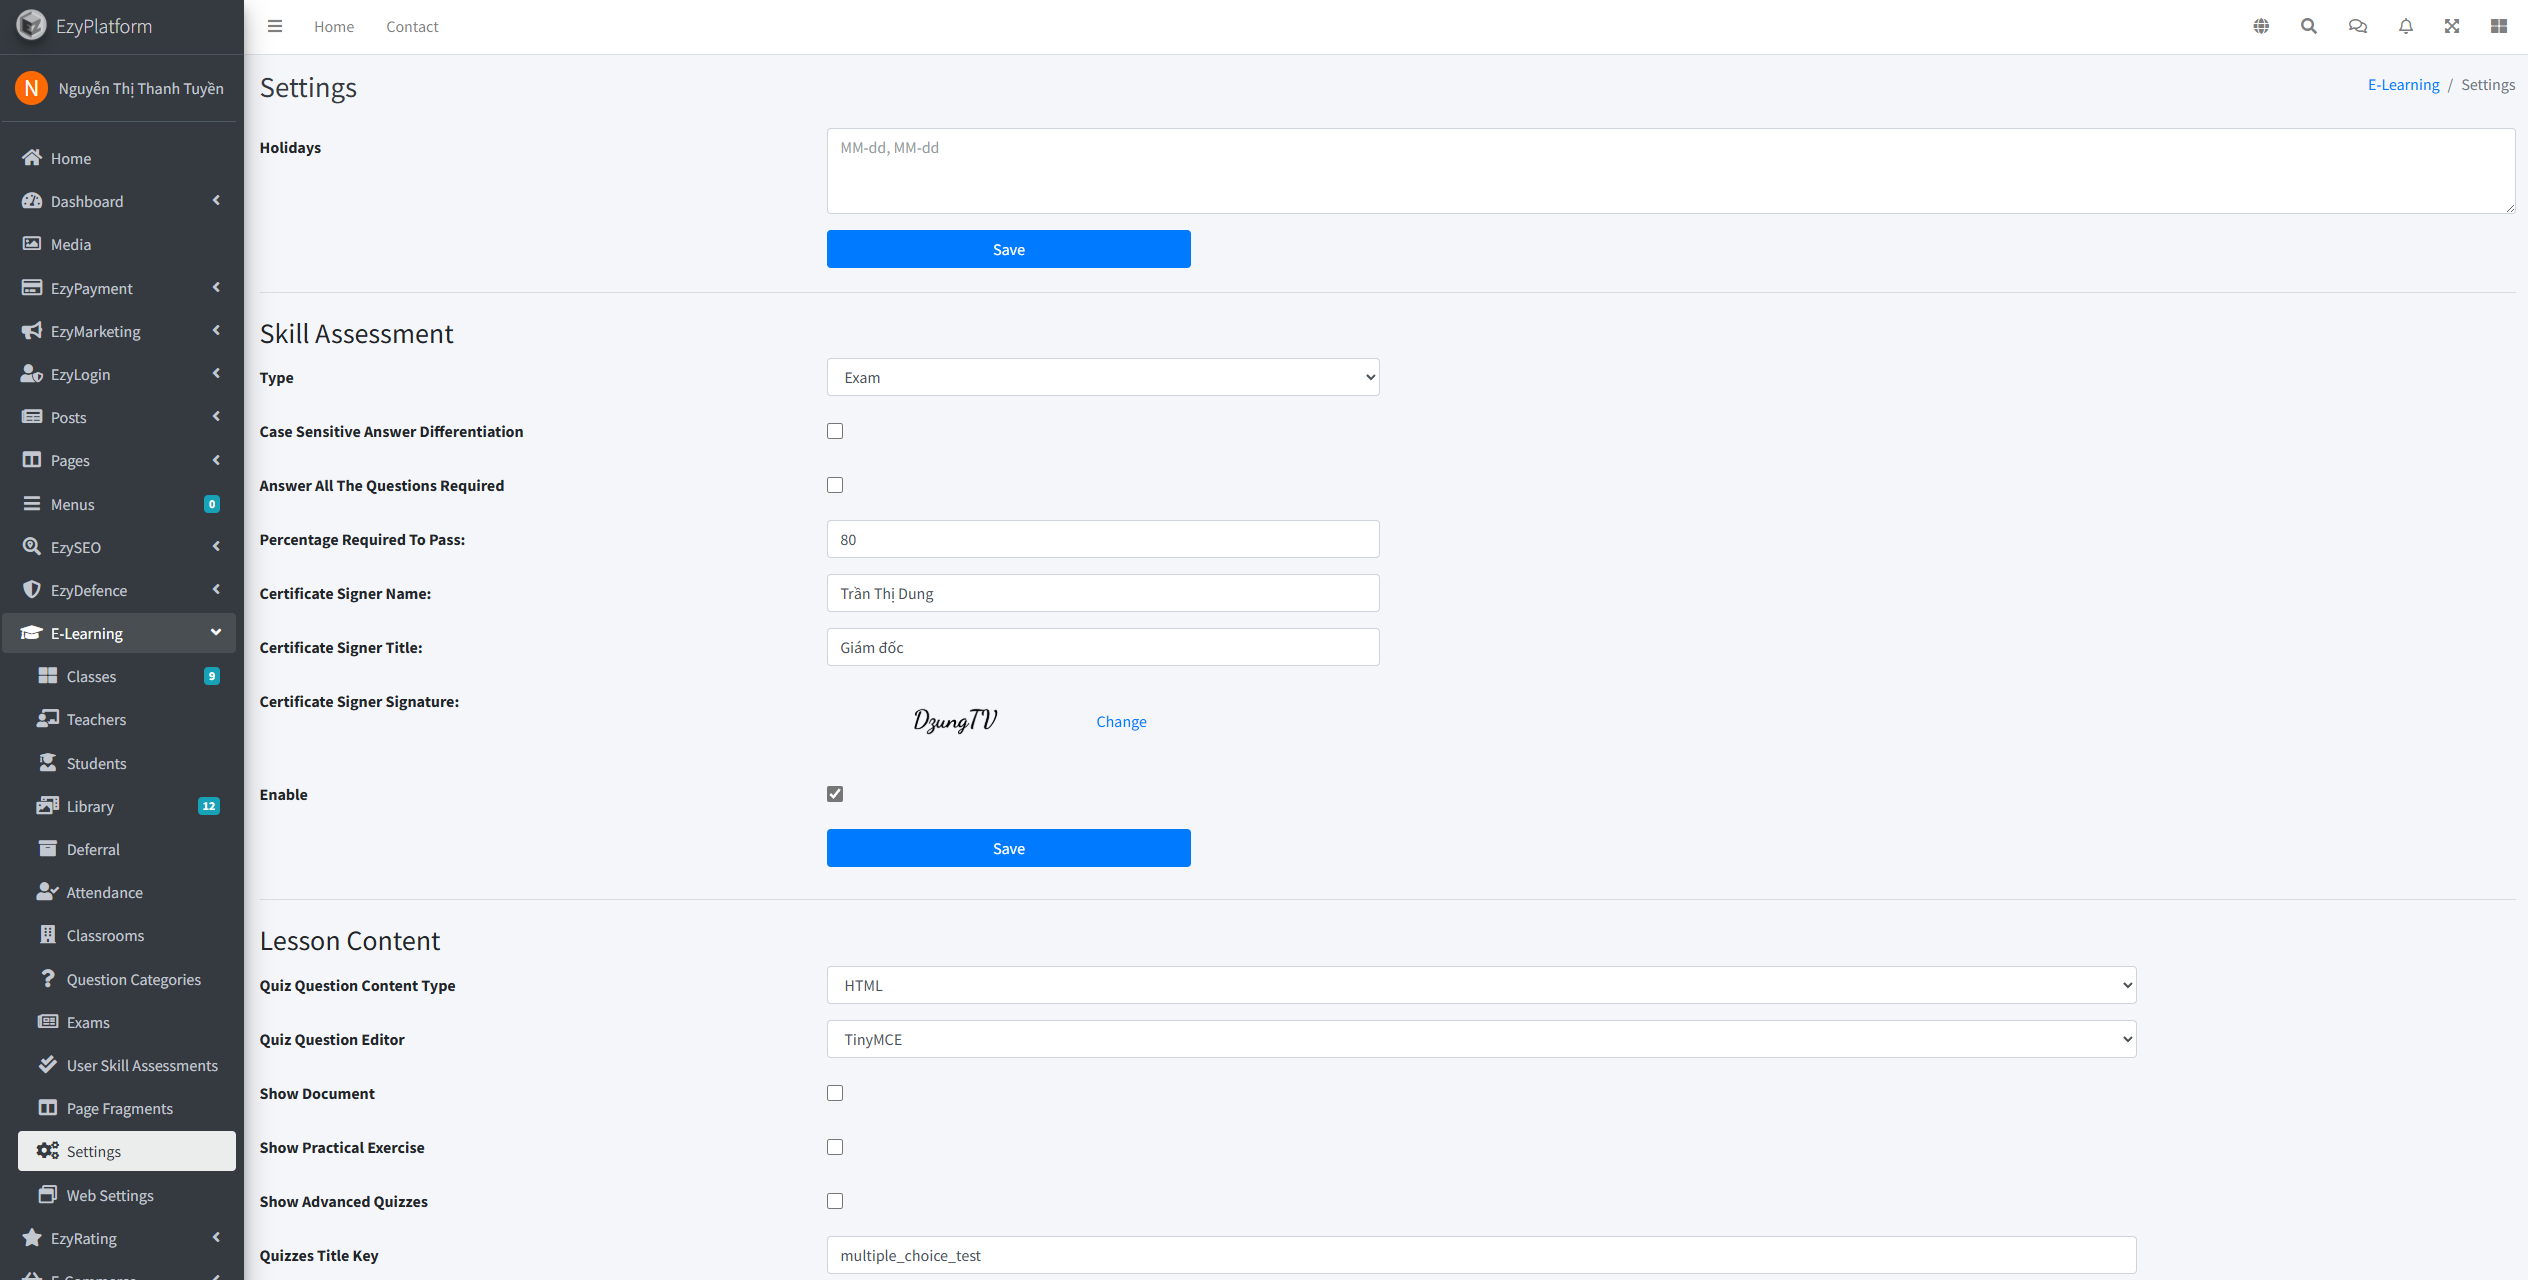2528x1280 pixels.
Task: Open the Skill Assessment Type dropdown
Action: coord(1103,377)
